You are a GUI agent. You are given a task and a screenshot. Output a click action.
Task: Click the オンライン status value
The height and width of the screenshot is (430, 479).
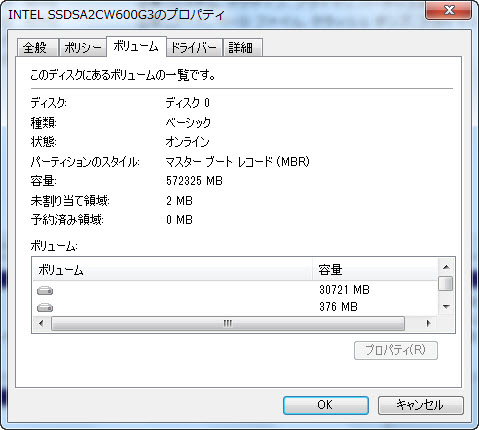click(187, 142)
